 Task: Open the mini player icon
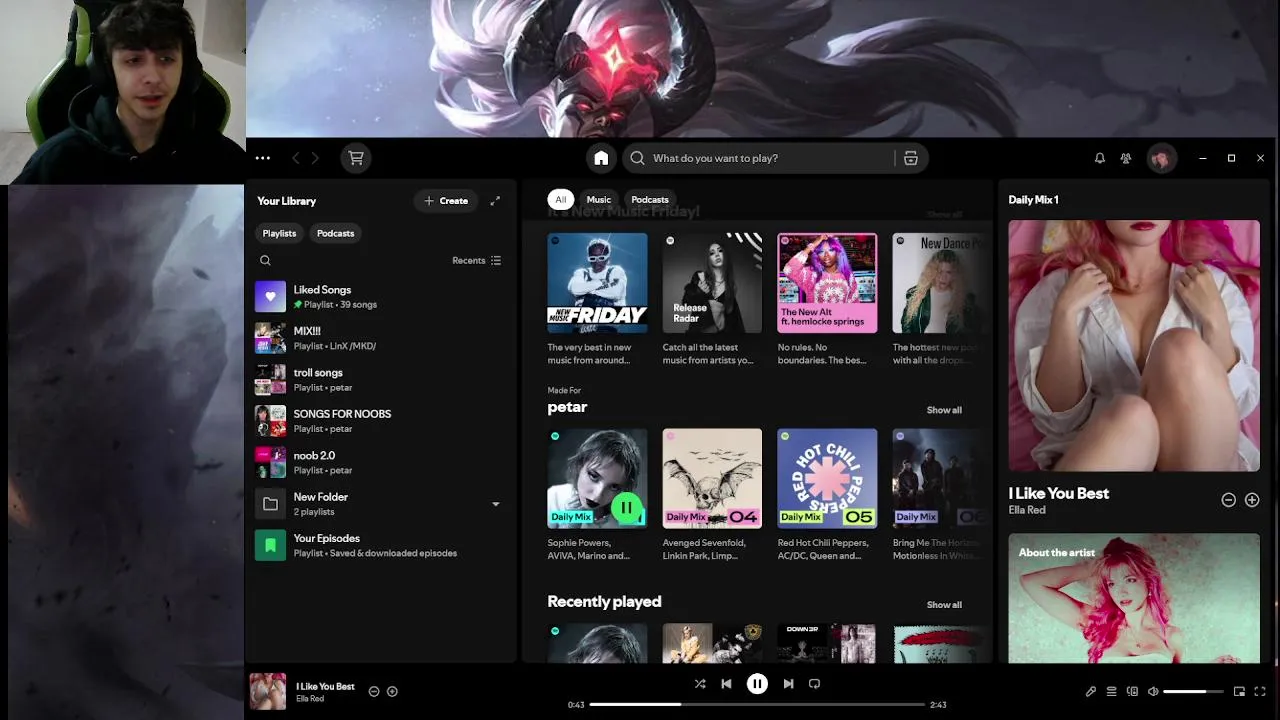point(1239,691)
